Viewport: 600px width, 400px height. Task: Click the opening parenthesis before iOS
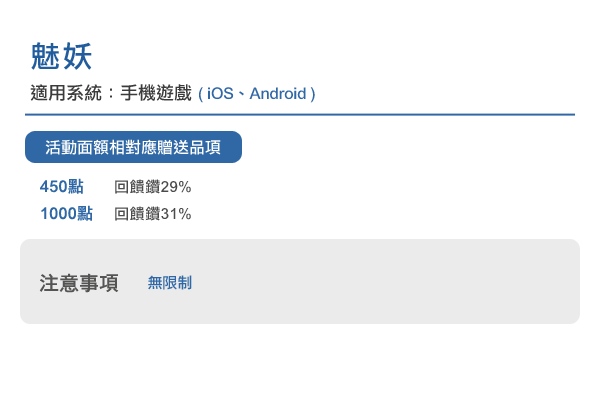click(201, 94)
